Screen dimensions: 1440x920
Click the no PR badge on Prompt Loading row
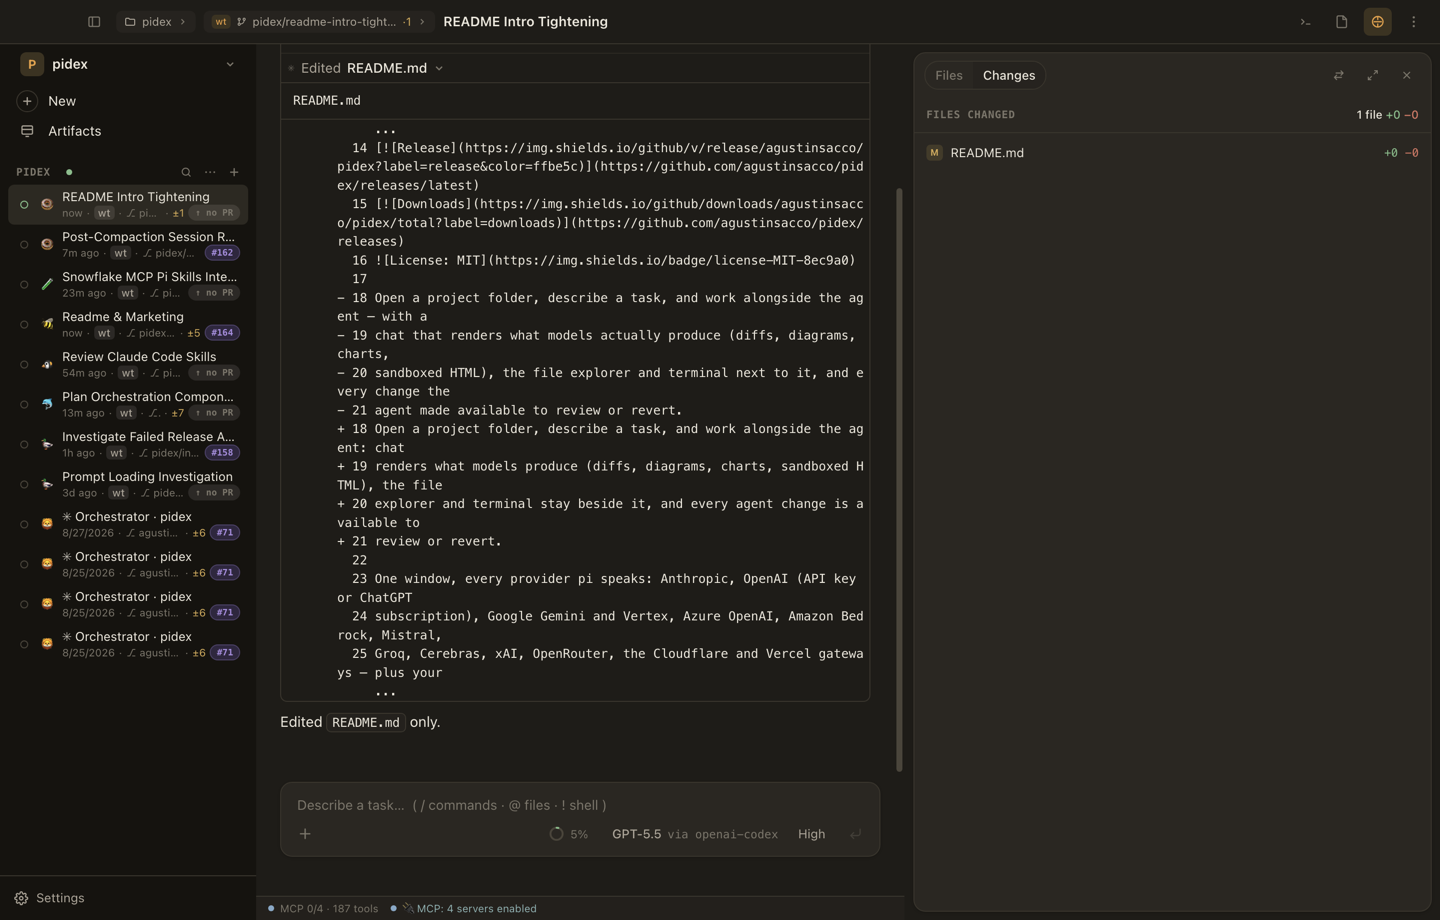[214, 493]
